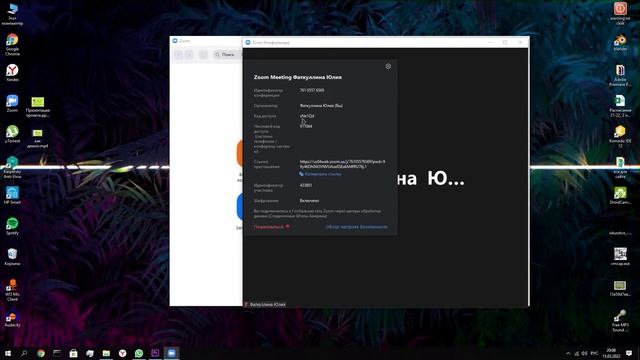Open DroidCam desktop icon
The image size is (640, 360).
point(620,195)
